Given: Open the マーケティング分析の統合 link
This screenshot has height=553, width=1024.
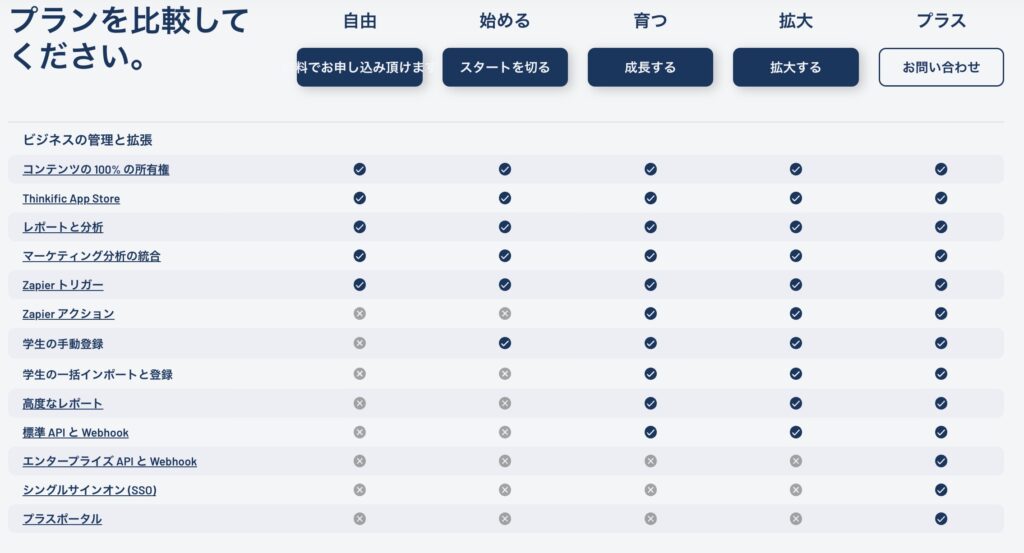Looking at the screenshot, I should pos(91,256).
